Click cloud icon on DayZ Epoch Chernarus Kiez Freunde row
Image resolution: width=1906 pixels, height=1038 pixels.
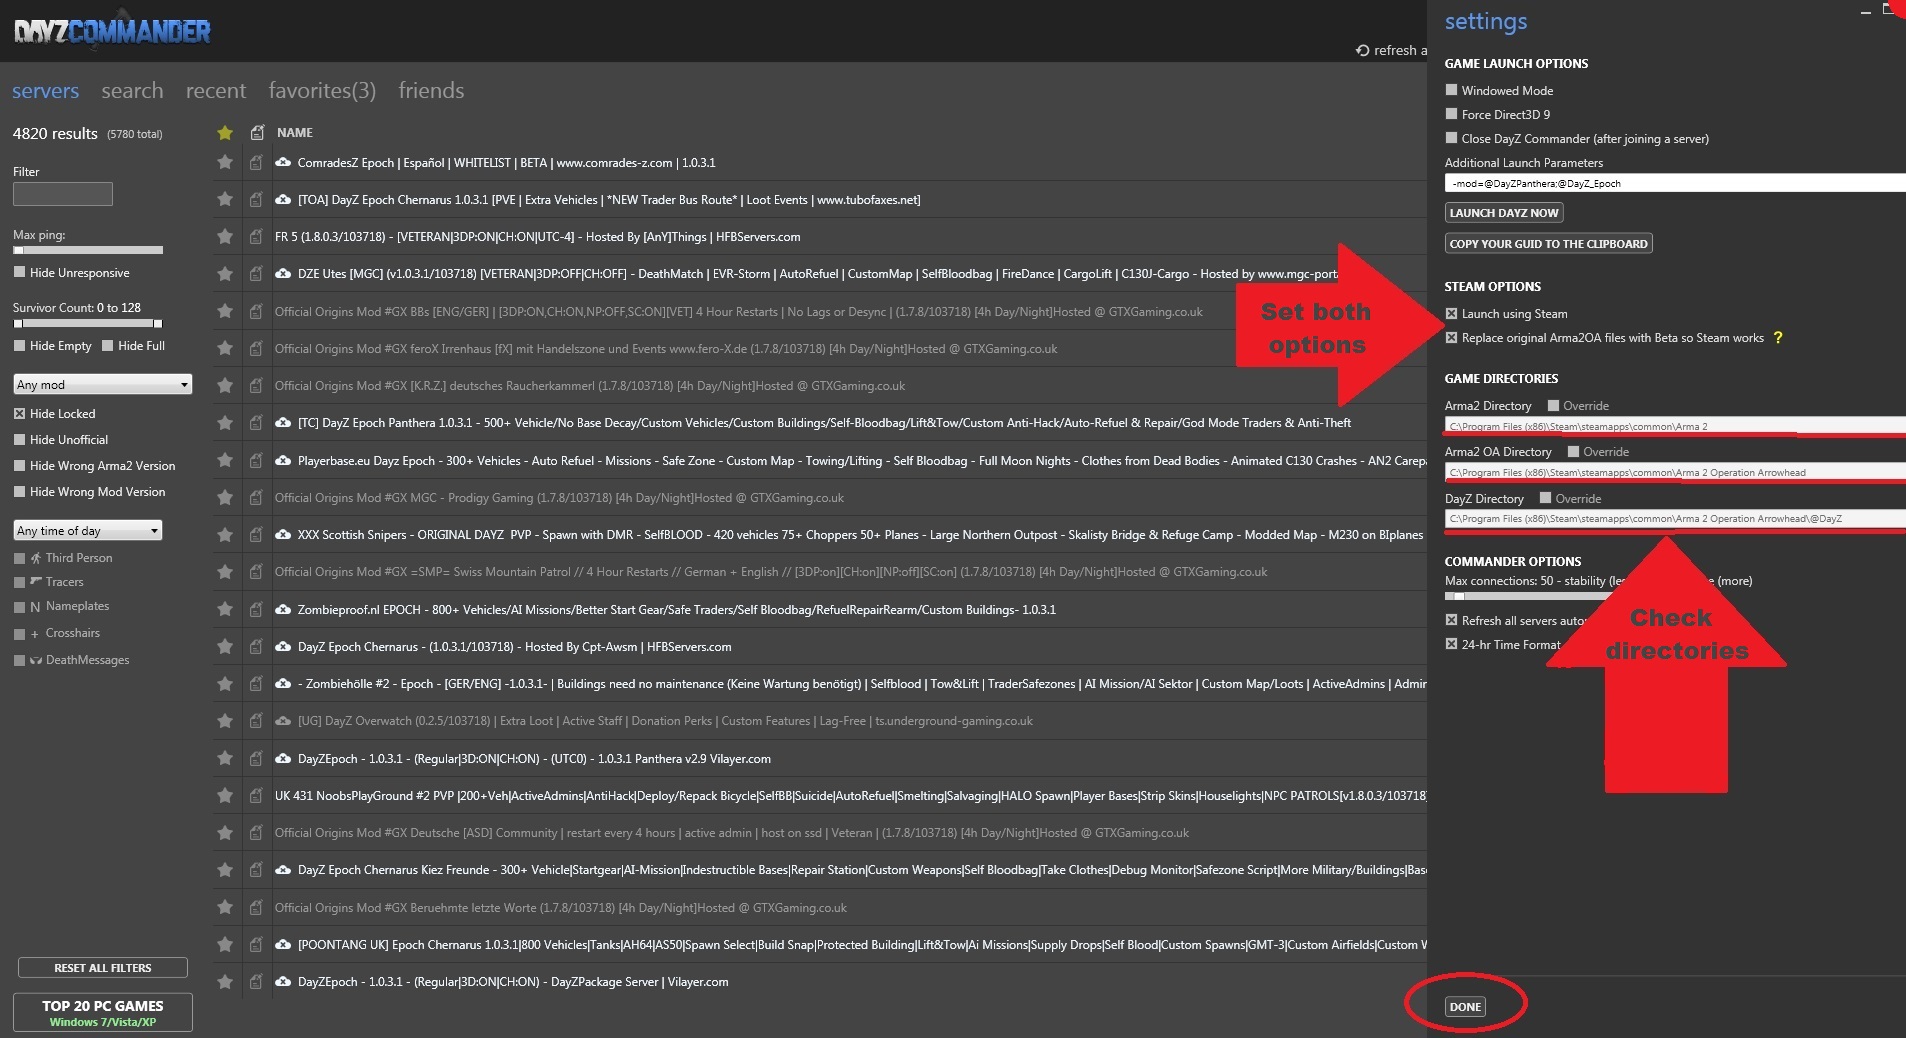[x=283, y=869]
